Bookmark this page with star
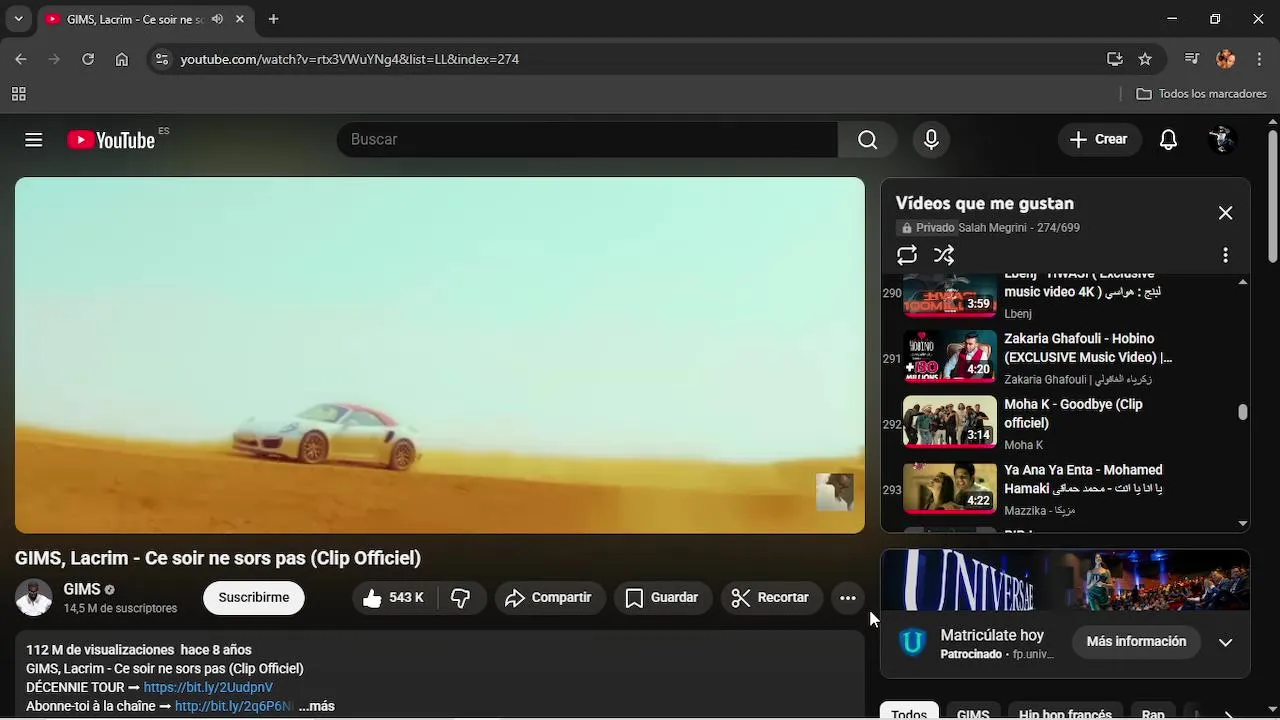This screenshot has width=1280, height=720. [x=1145, y=59]
